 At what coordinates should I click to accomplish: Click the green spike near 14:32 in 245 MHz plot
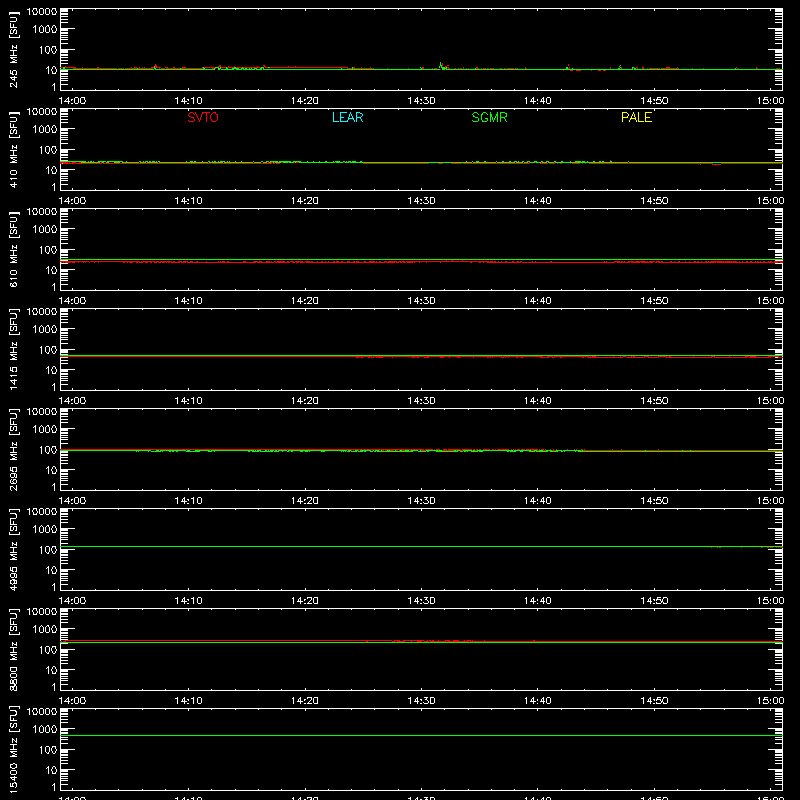[x=441, y=65]
